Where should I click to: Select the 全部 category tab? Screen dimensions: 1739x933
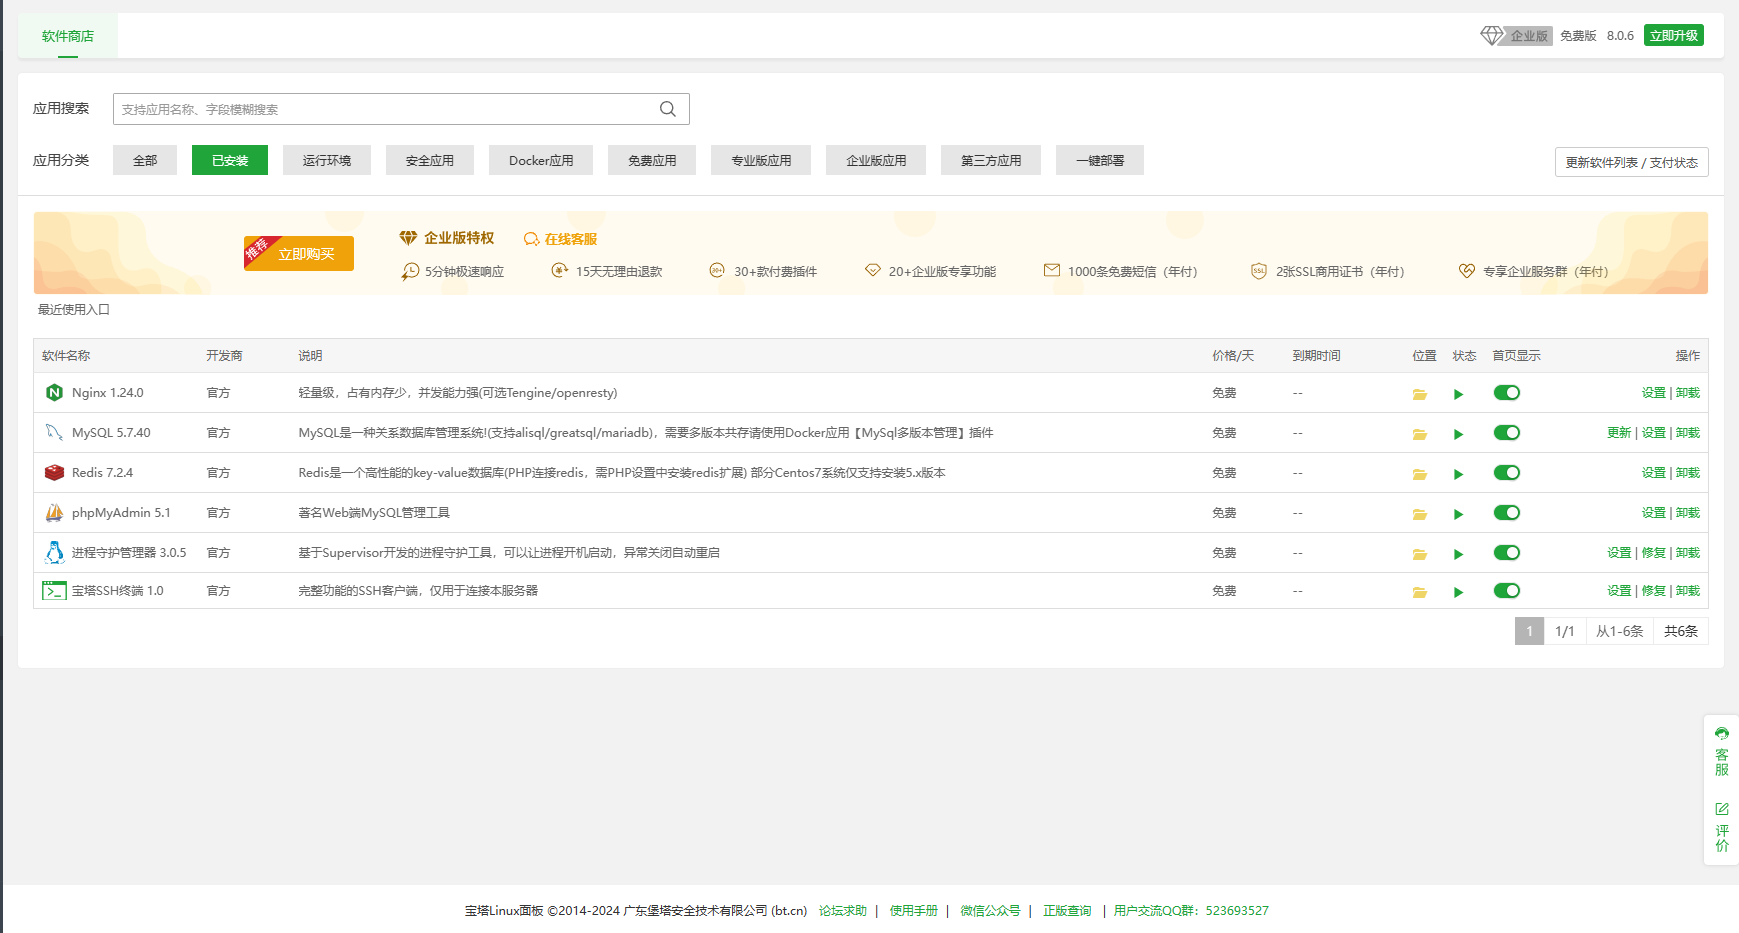145,160
